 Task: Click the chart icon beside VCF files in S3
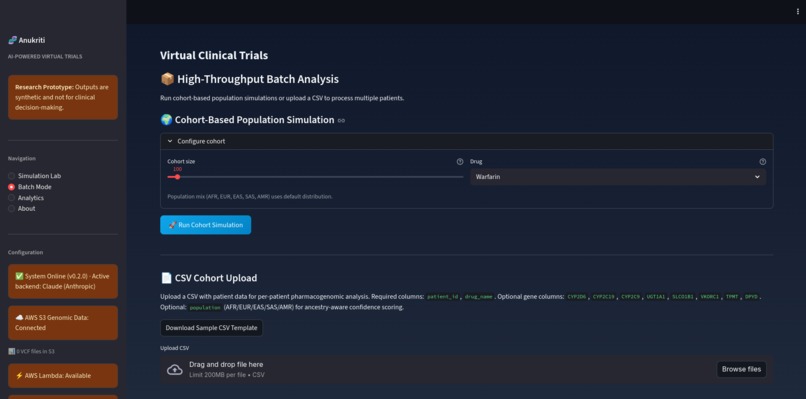[x=11, y=351]
